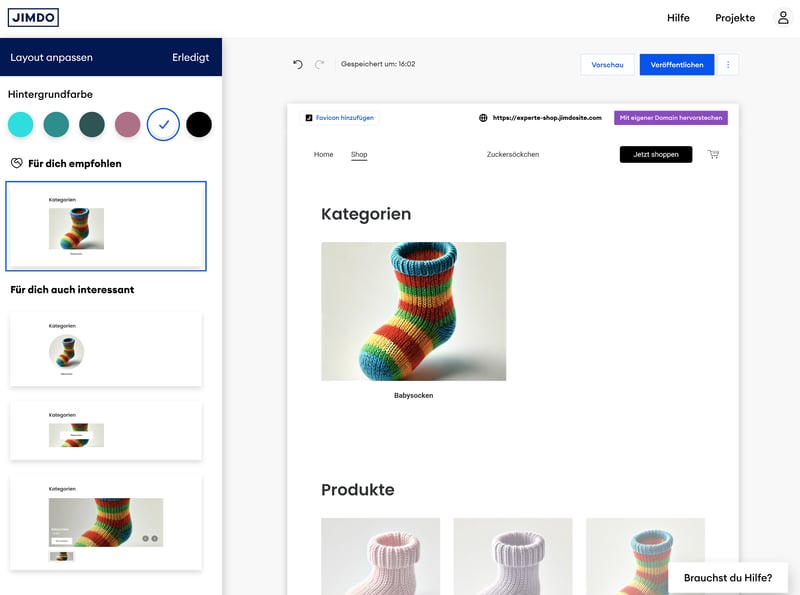
Task: Open the user account icon
Action: [783, 18]
